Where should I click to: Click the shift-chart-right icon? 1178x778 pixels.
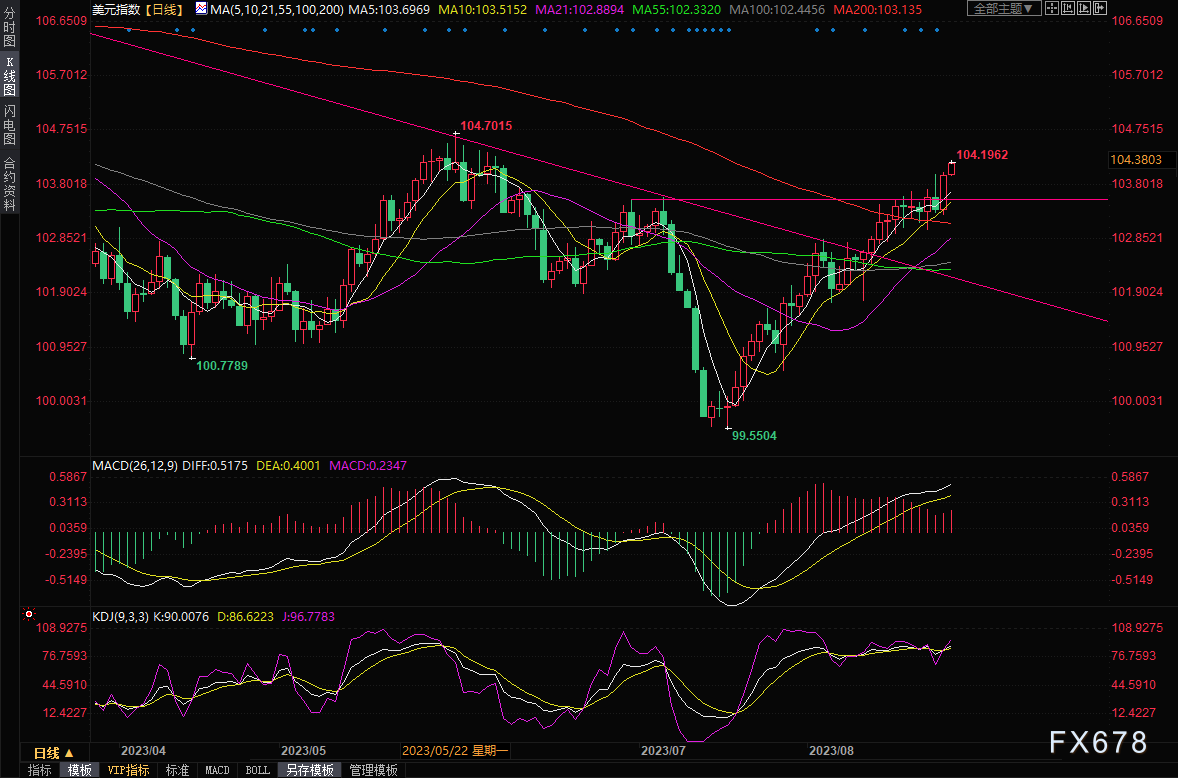coord(1100,8)
